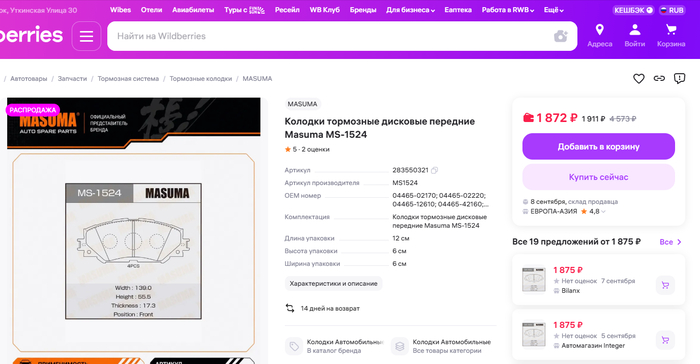Open MS-1524 product main image
The width and height of the screenshot is (700, 364).
[x=133, y=251]
